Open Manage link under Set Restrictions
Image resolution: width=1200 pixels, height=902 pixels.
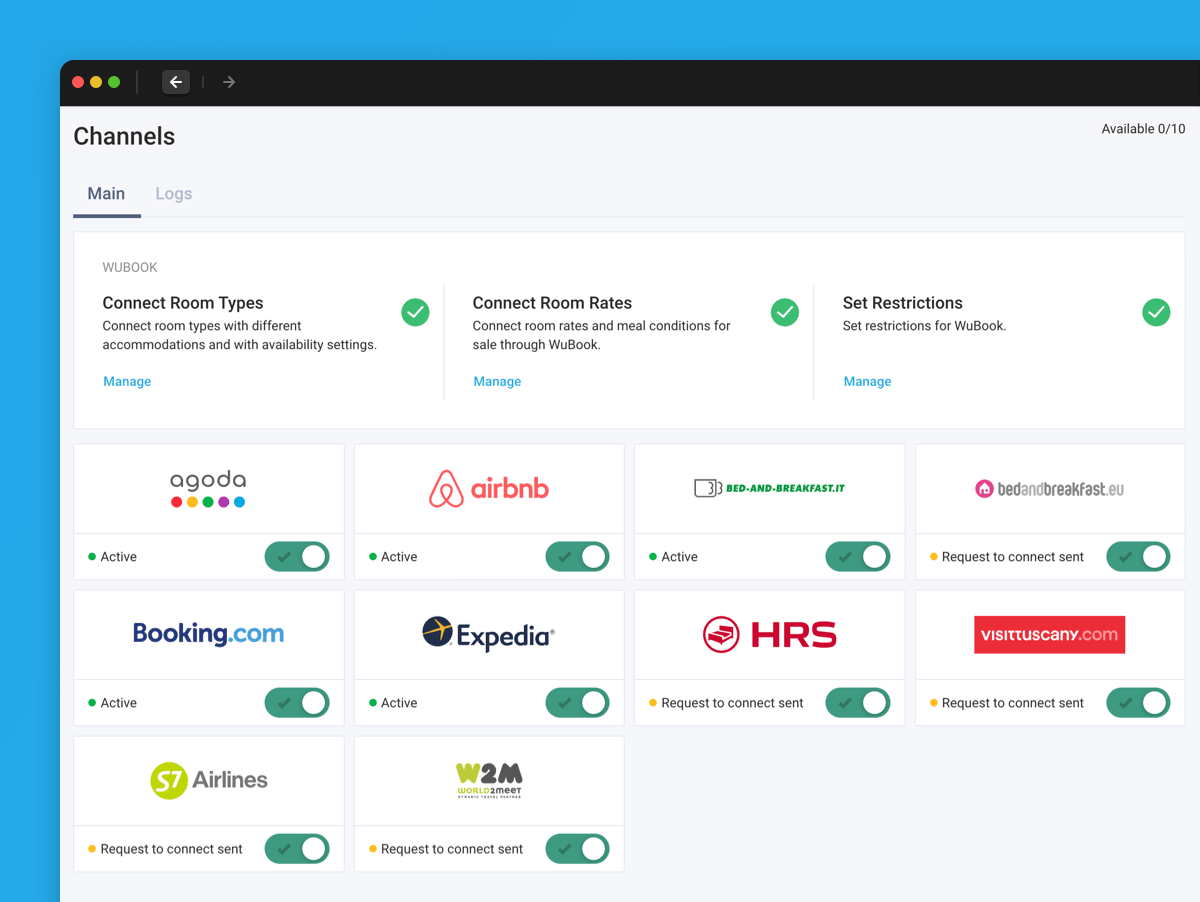pos(867,381)
